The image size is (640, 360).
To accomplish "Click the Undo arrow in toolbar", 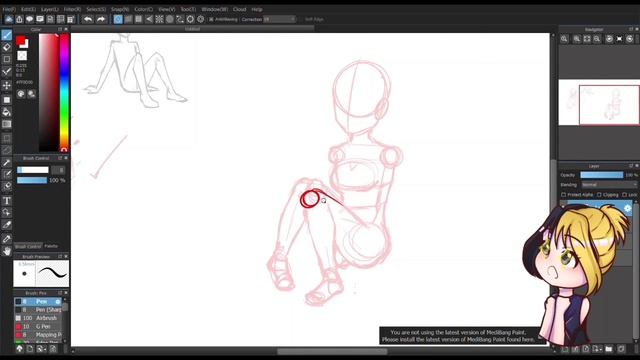I will click(x=88, y=19).
